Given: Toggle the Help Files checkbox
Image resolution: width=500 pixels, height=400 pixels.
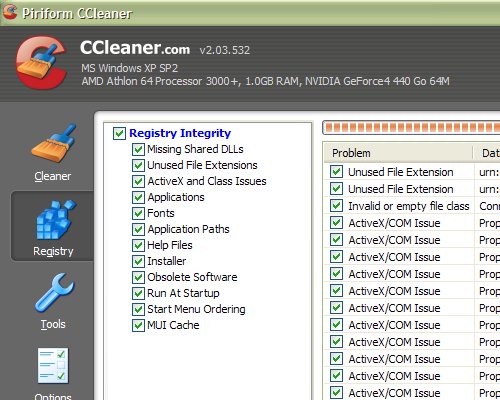Looking at the screenshot, I should tap(138, 245).
